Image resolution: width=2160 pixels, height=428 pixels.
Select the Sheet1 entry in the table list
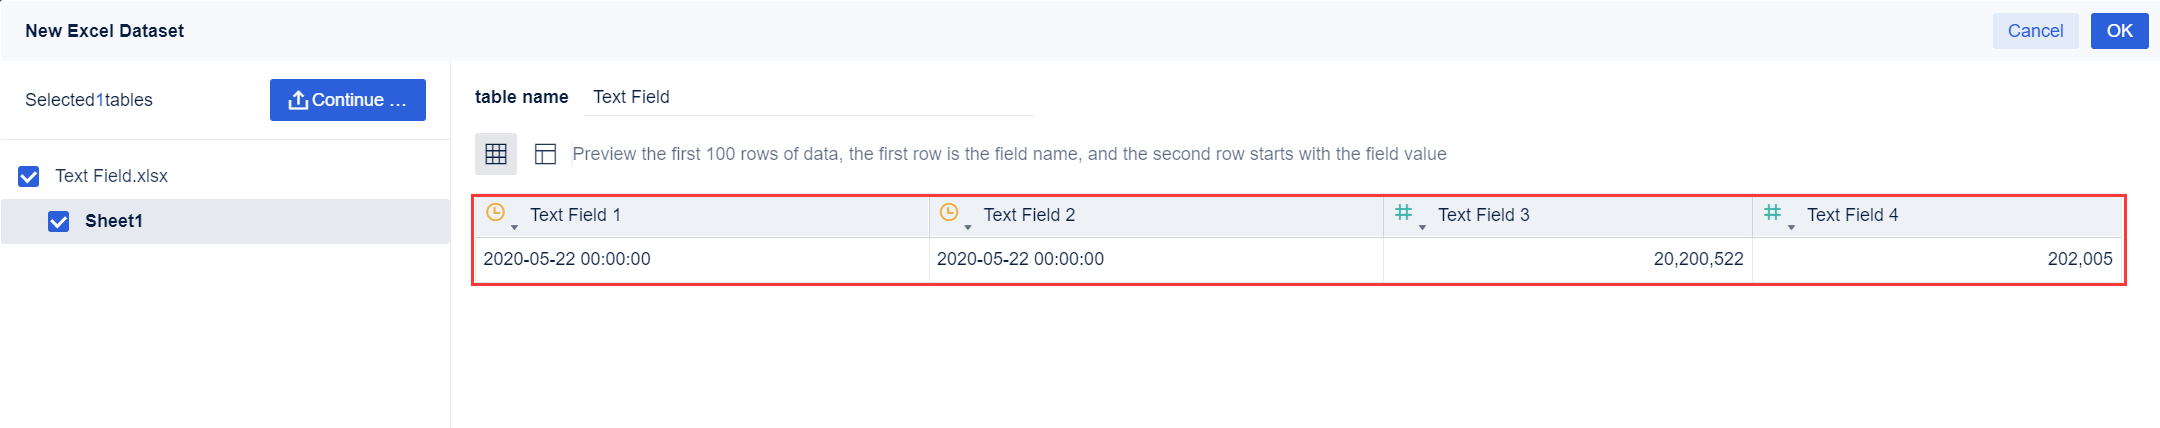pyautogui.click(x=114, y=221)
